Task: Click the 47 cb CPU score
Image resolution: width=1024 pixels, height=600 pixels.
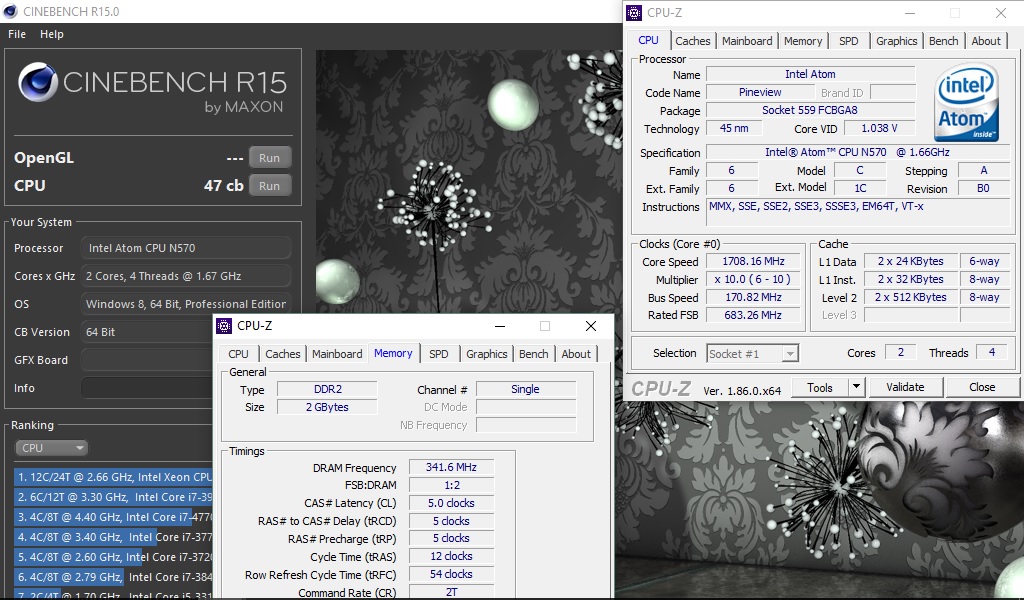Action: click(x=223, y=186)
